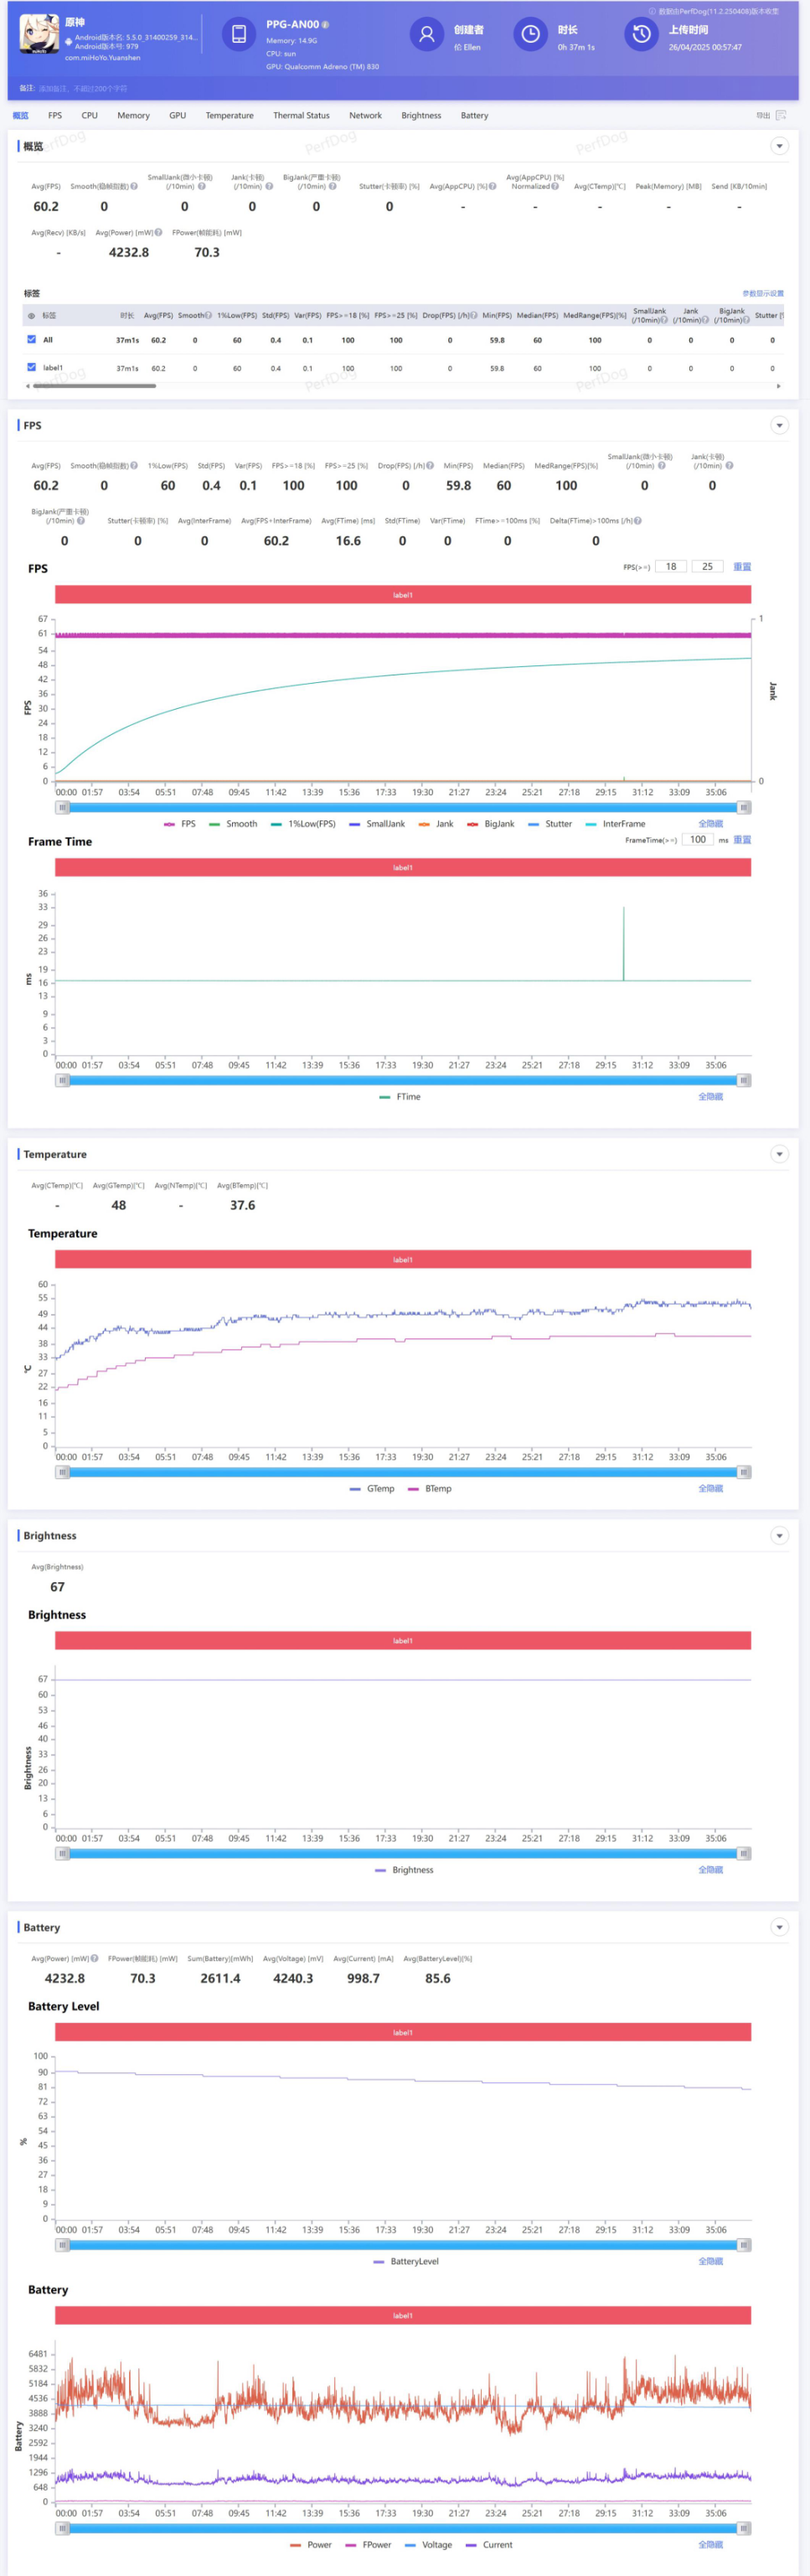Screen dimensions: 810x2576
Task: Collapse the Brightness section
Action: point(779,1536)
